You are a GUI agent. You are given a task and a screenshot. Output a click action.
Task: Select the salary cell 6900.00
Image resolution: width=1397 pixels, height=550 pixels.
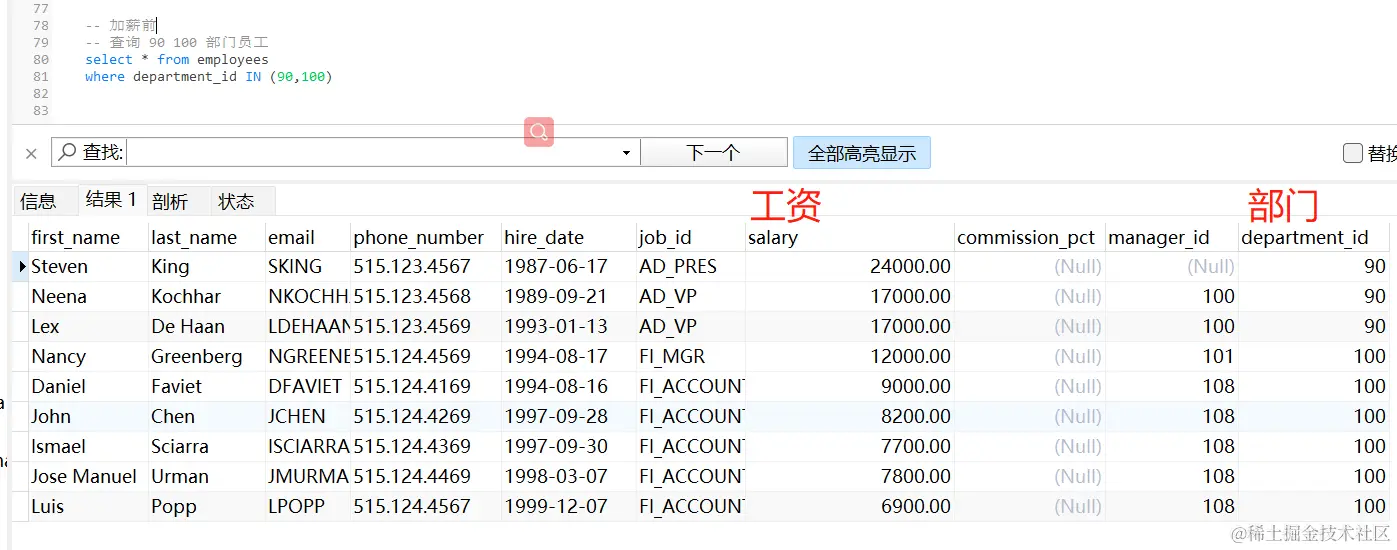850,506
